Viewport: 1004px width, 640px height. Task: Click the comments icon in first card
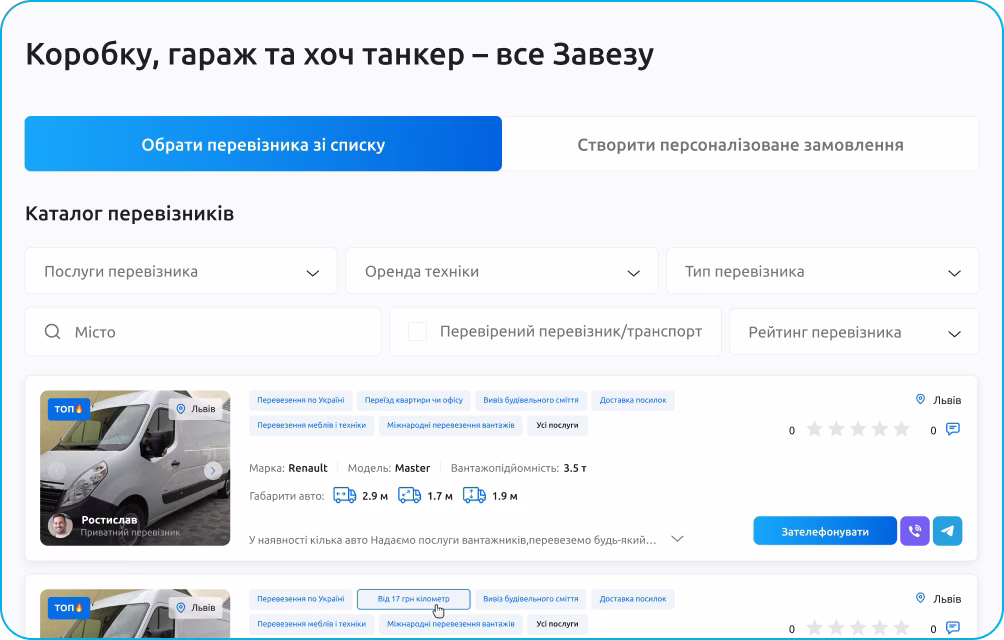click(x=953, y=429)
